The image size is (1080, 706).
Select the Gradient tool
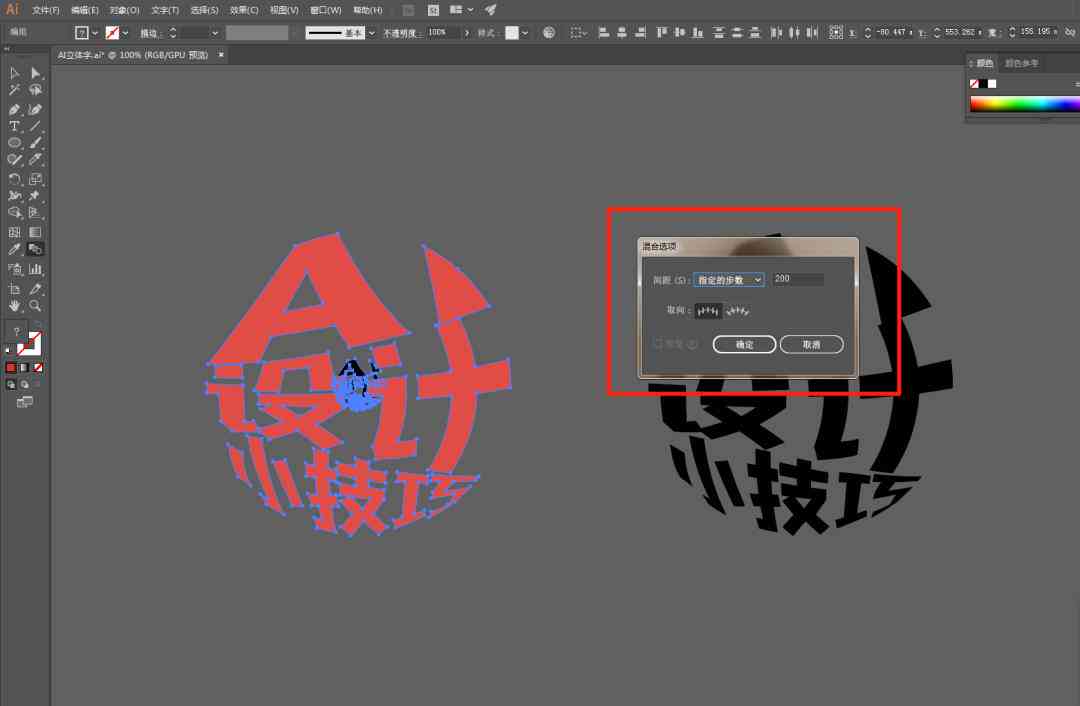pyautogui.click(x=35, y=232)
